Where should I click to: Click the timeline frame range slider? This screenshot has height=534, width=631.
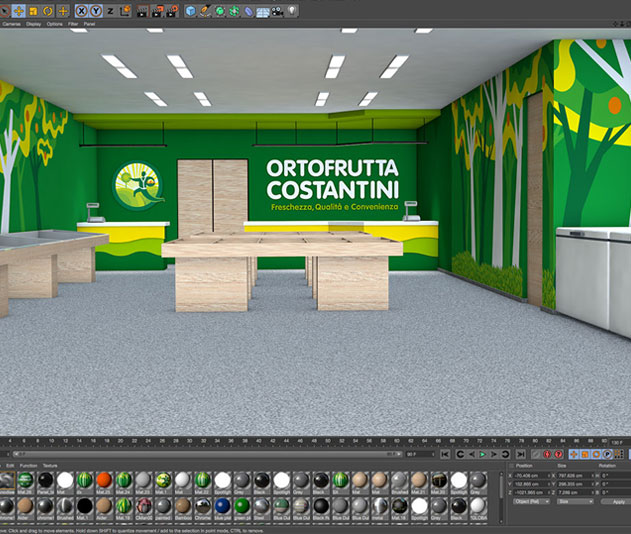(x=207, y=454)
